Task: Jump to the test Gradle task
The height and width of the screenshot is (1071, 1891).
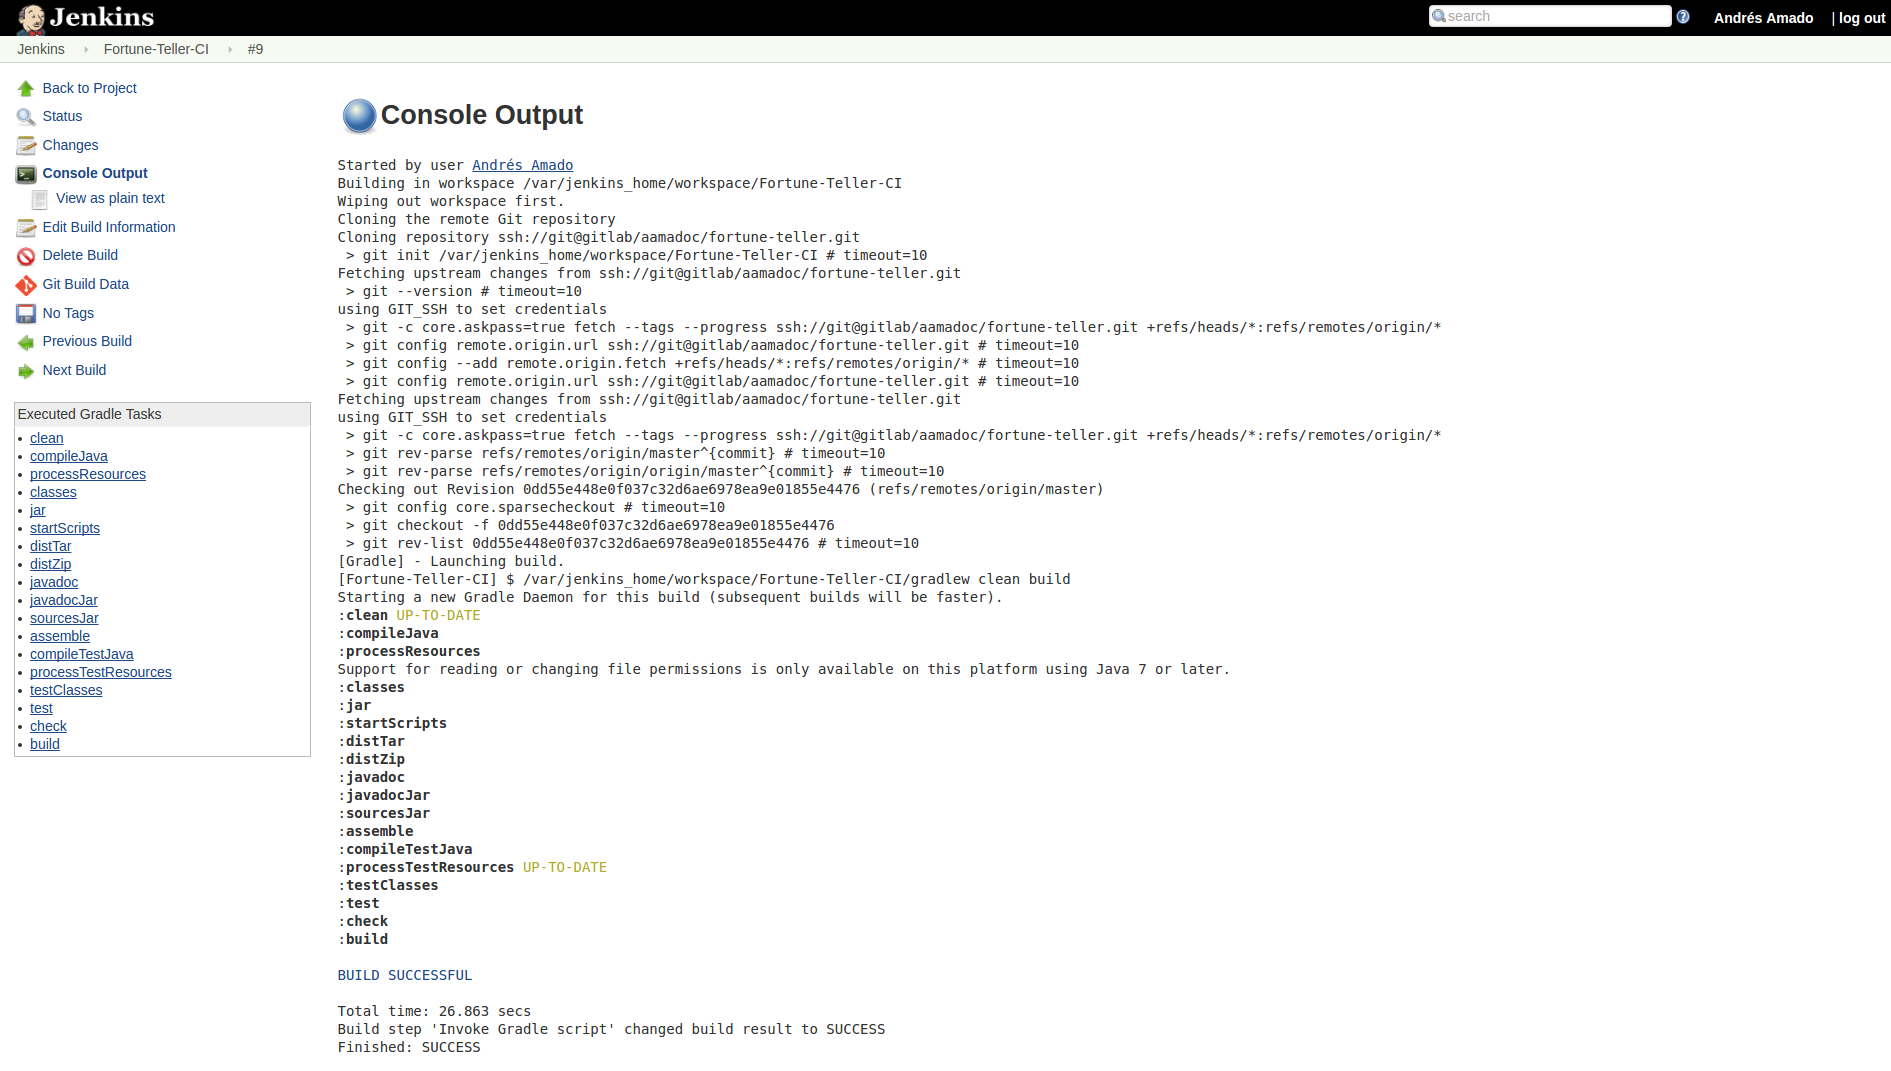Action: coord(41,708)
